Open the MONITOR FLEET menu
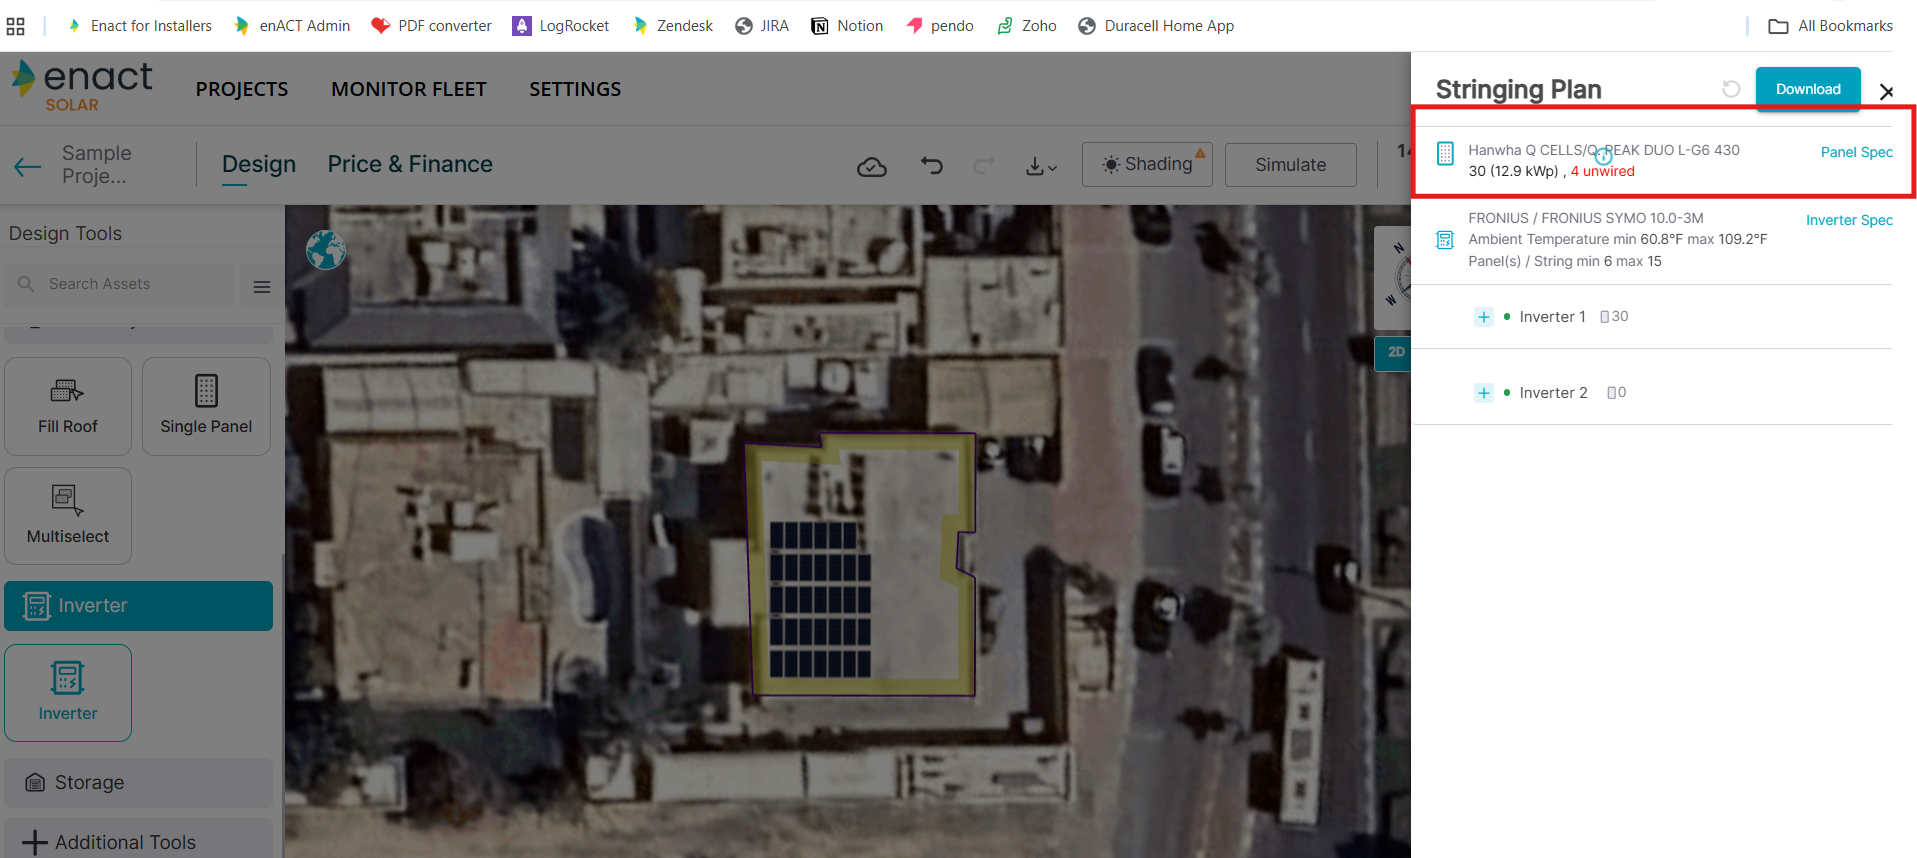 pos(409,89)
